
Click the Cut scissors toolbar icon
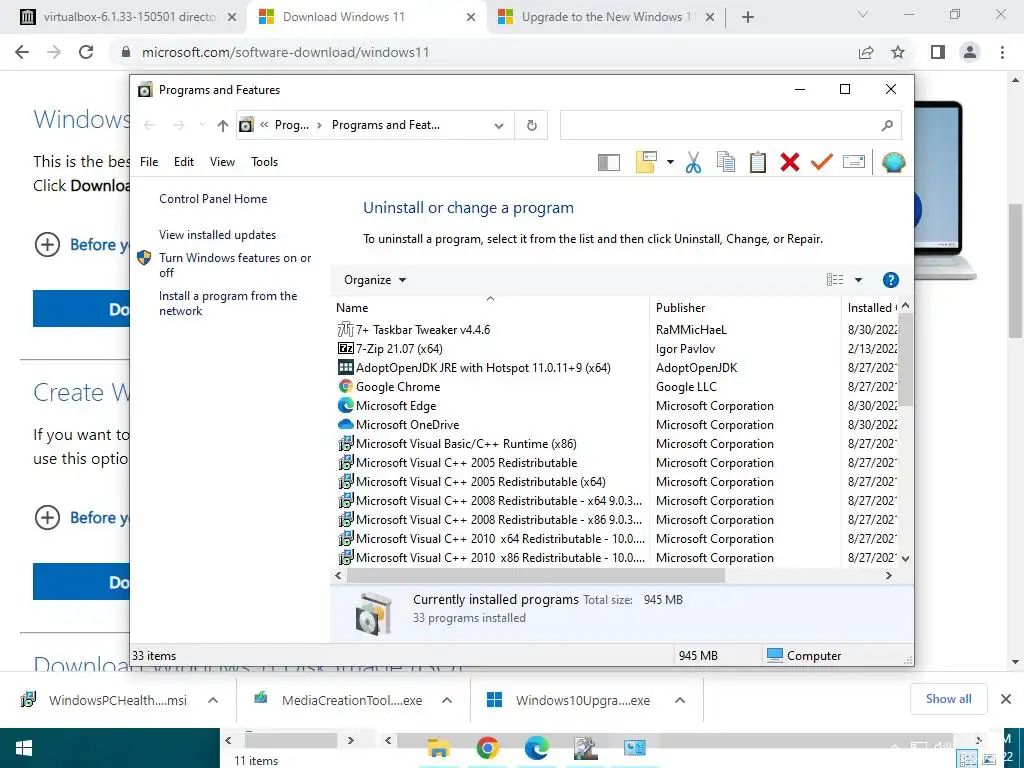click(x=693, y=162)
